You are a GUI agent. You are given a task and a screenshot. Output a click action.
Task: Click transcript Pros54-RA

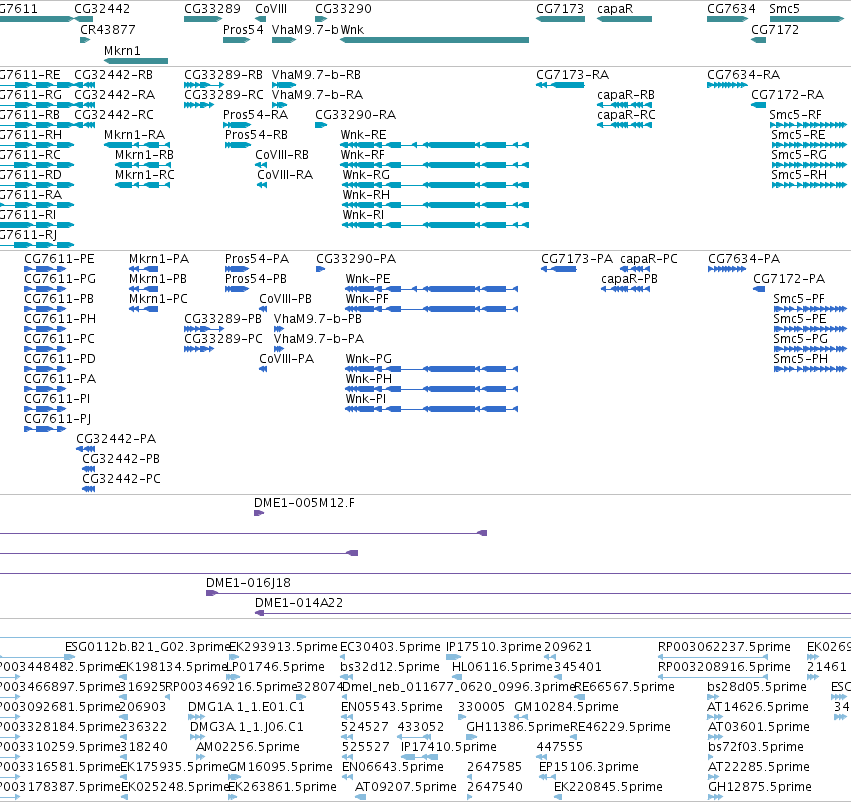click(x=256, y=114)
